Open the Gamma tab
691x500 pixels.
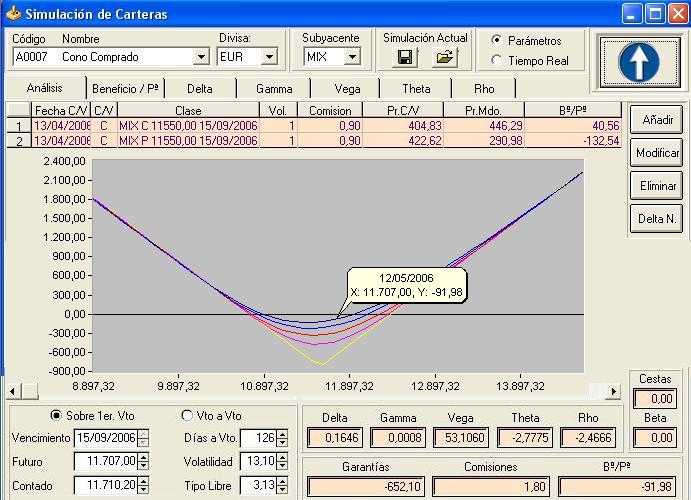coord(274,89)
